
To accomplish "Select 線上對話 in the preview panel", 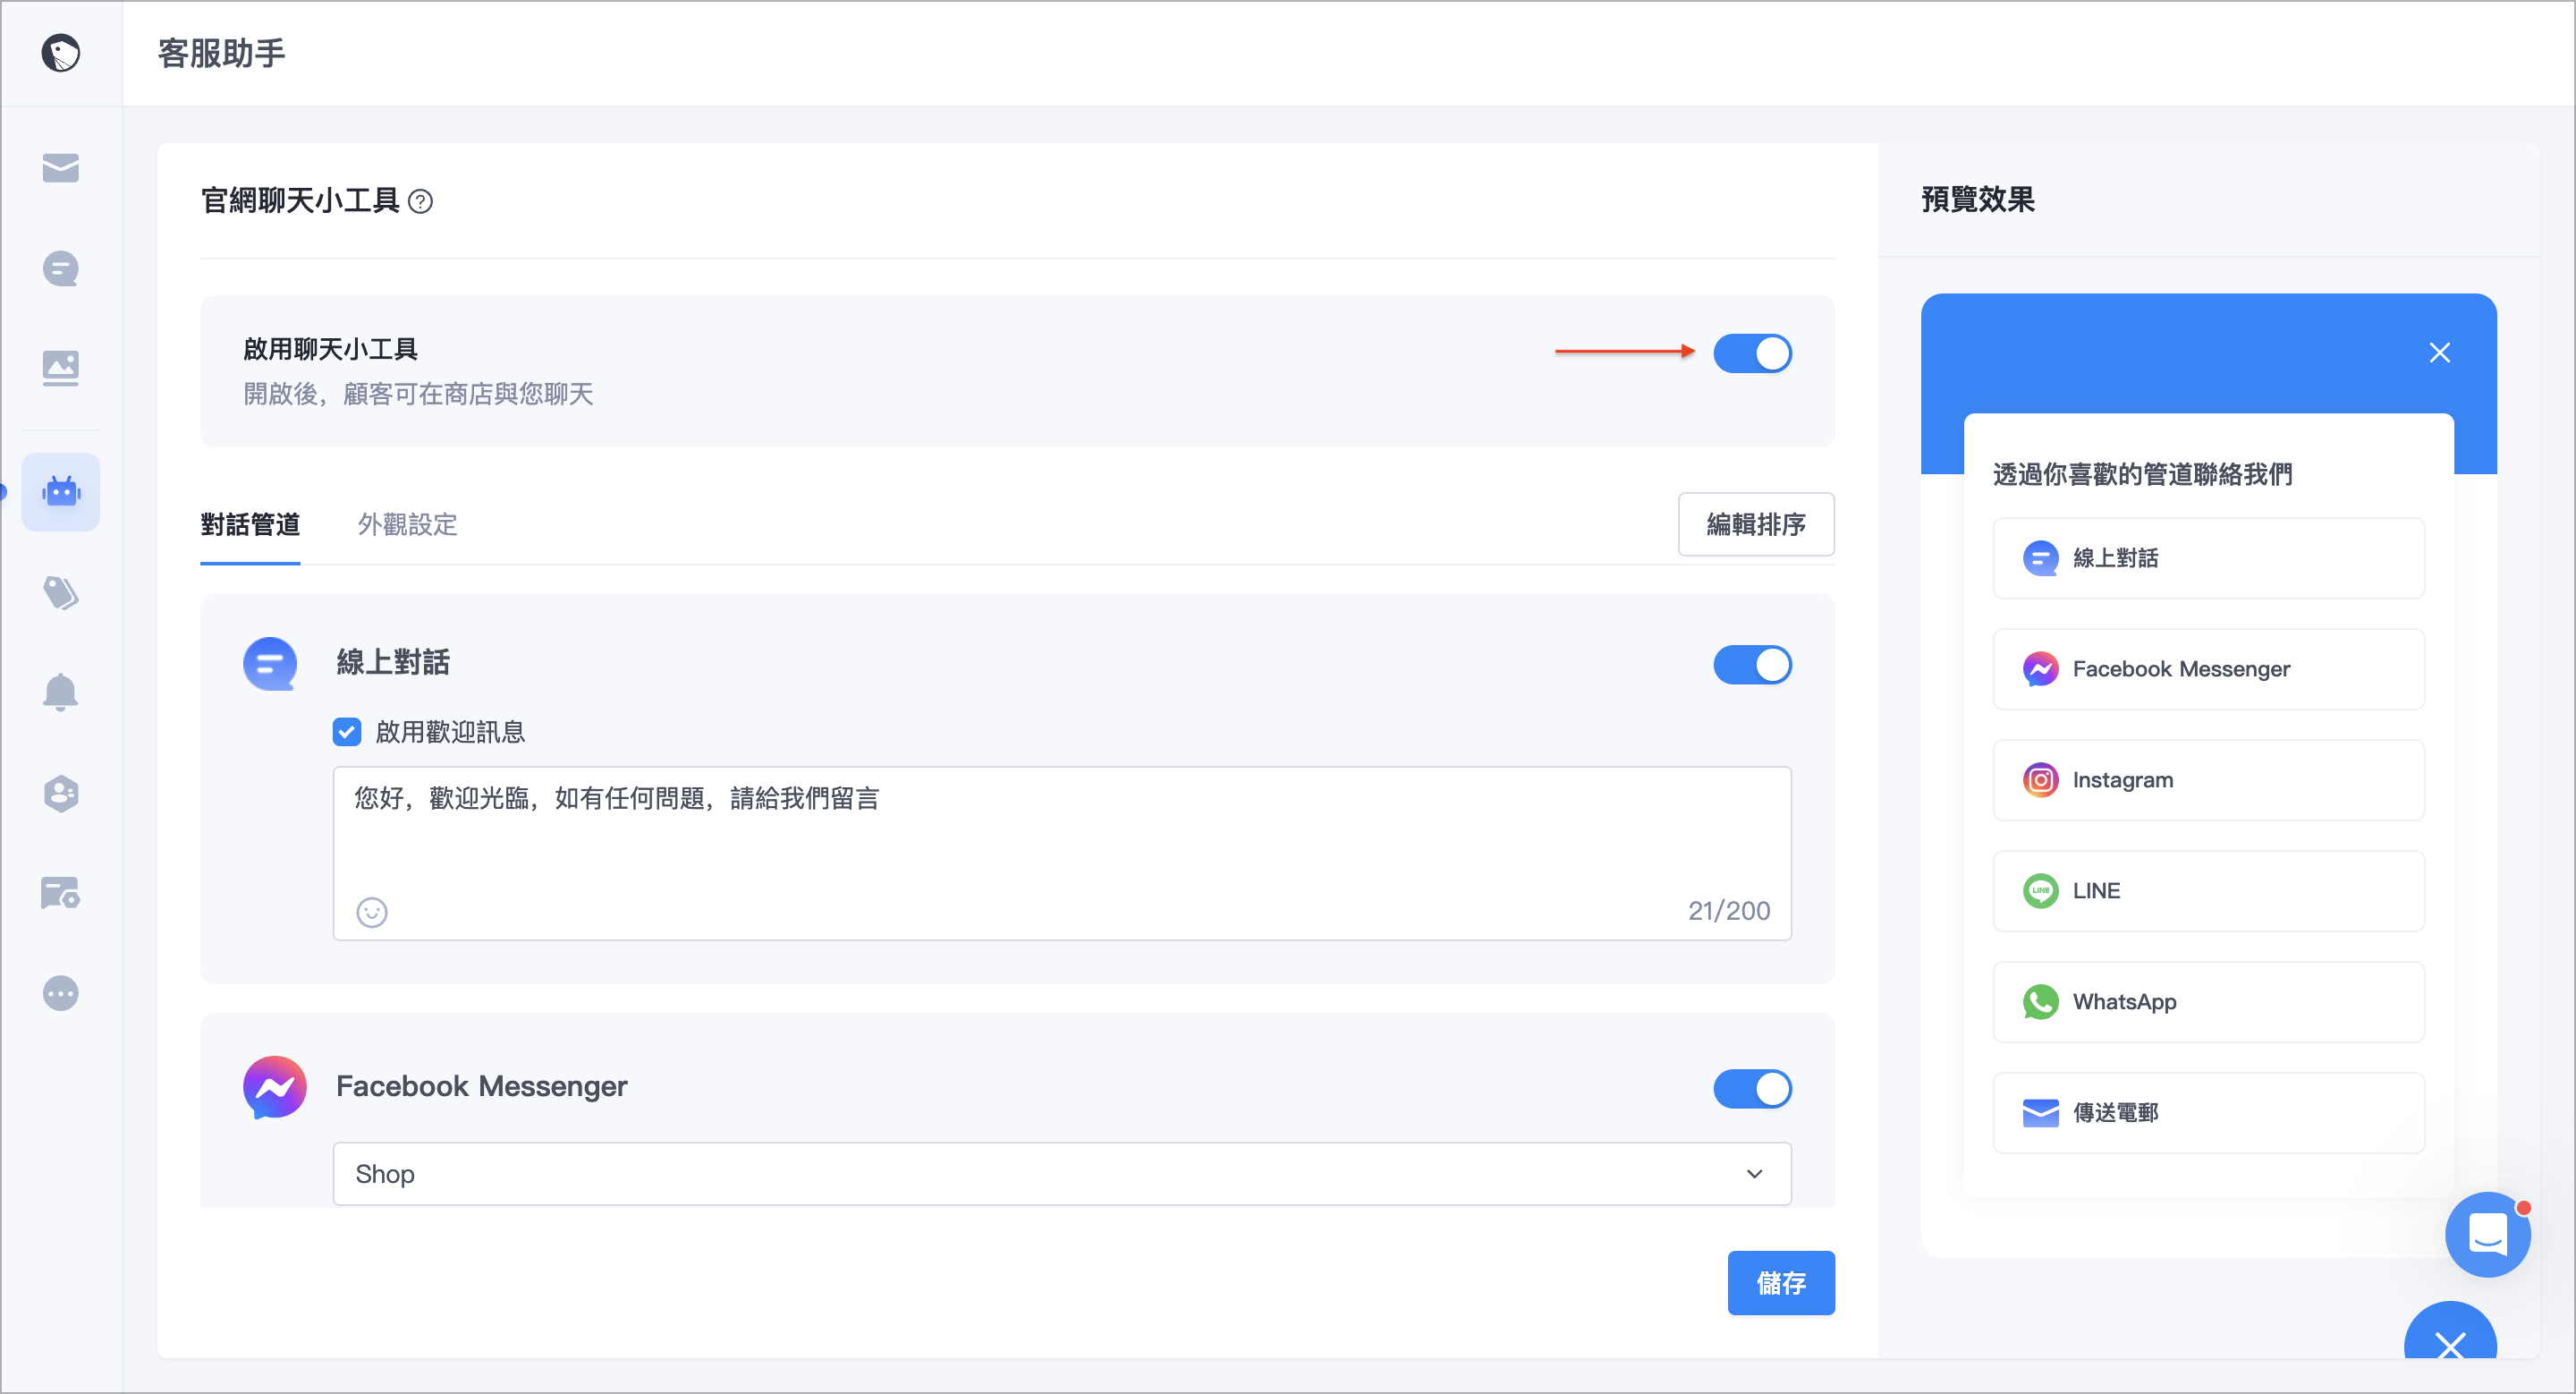I will pyautogui.click(x=2209, y=558).
